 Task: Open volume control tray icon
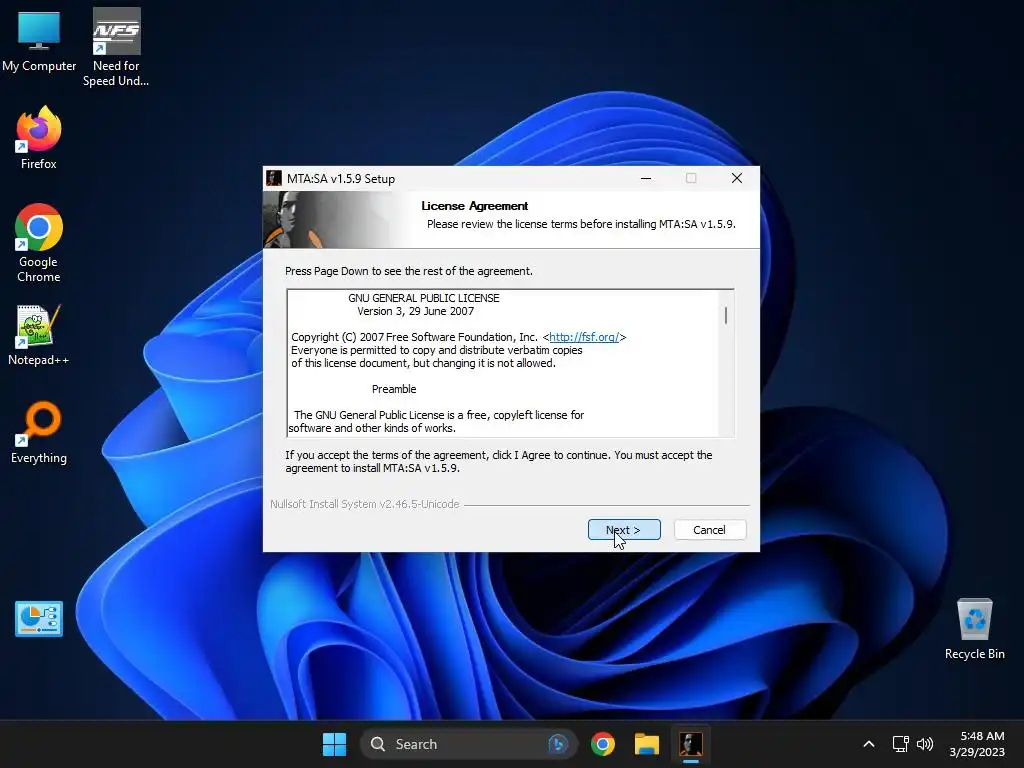tap(925, 744)
